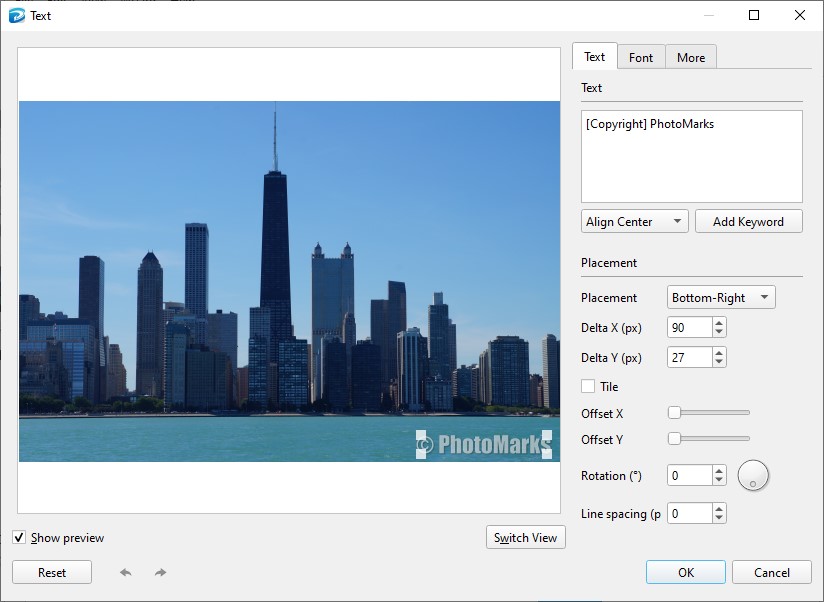Click the undo arrow icon
Viewport: 824px width, 602px height.
tap(126, 572)
